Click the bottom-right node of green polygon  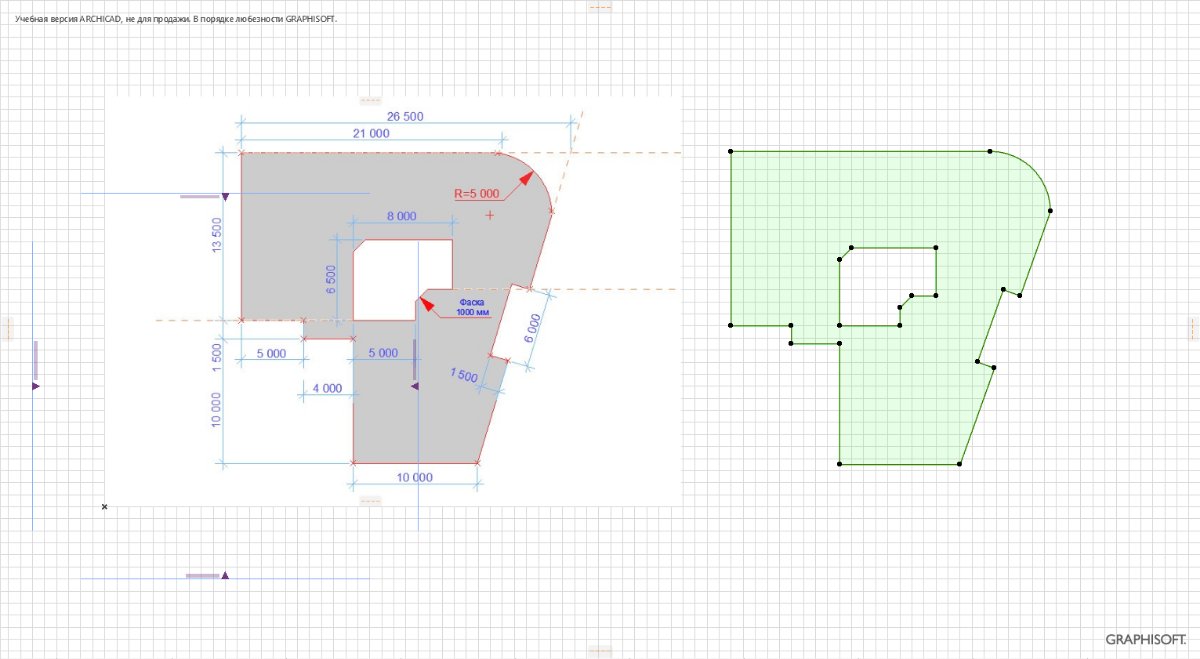pyautogui.click(x=960, y=464)
